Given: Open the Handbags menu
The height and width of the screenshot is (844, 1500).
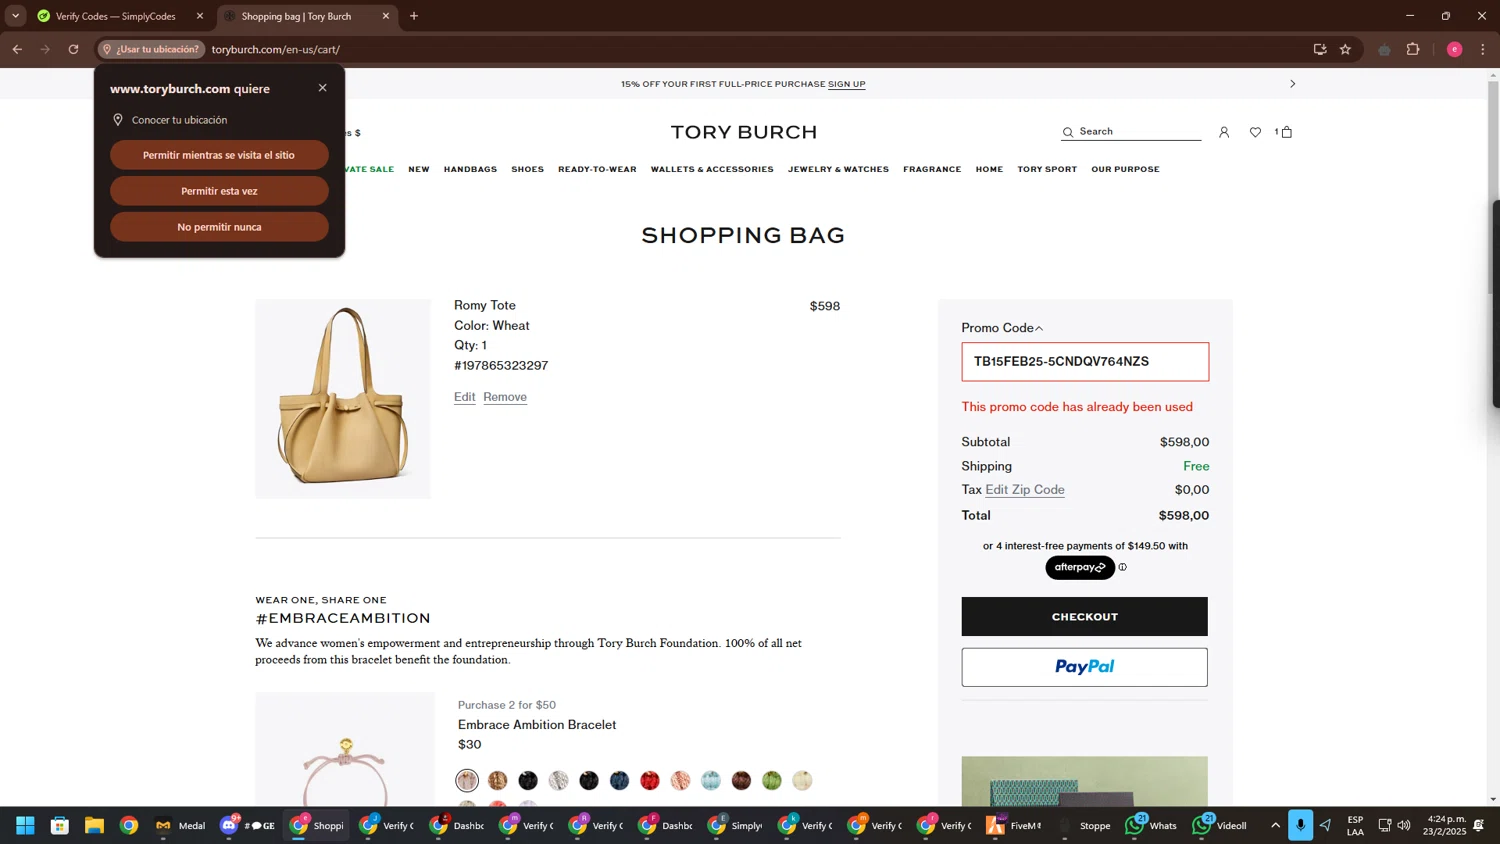Looking at the screenshot, I should click(470, 169).
